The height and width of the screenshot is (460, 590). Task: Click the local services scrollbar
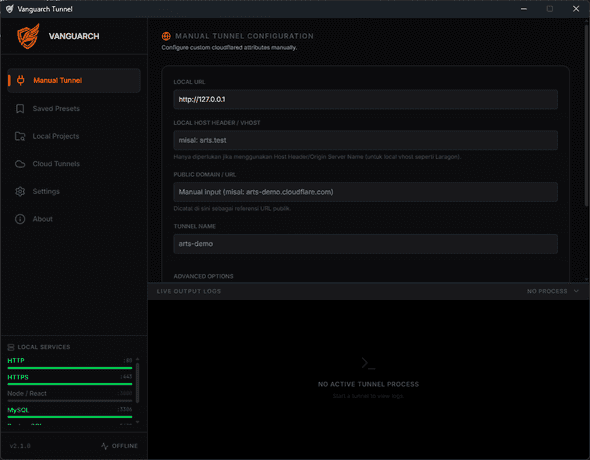[137, 383]
